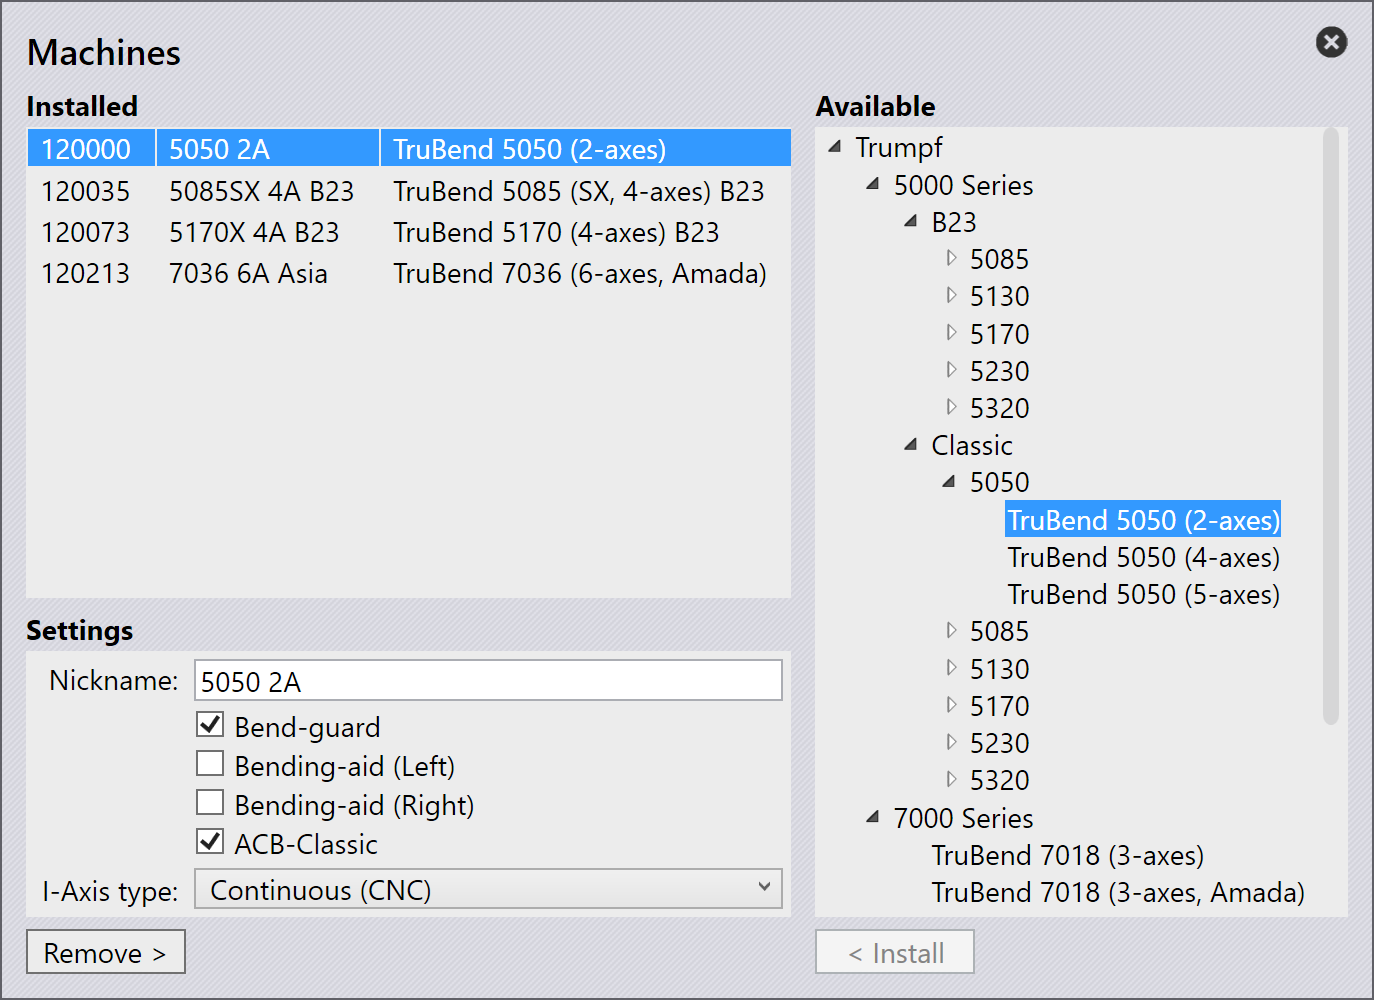The image size is (1374, 1000).
Task: Expand the 5320 node under B23
Action: coord(951,407)
